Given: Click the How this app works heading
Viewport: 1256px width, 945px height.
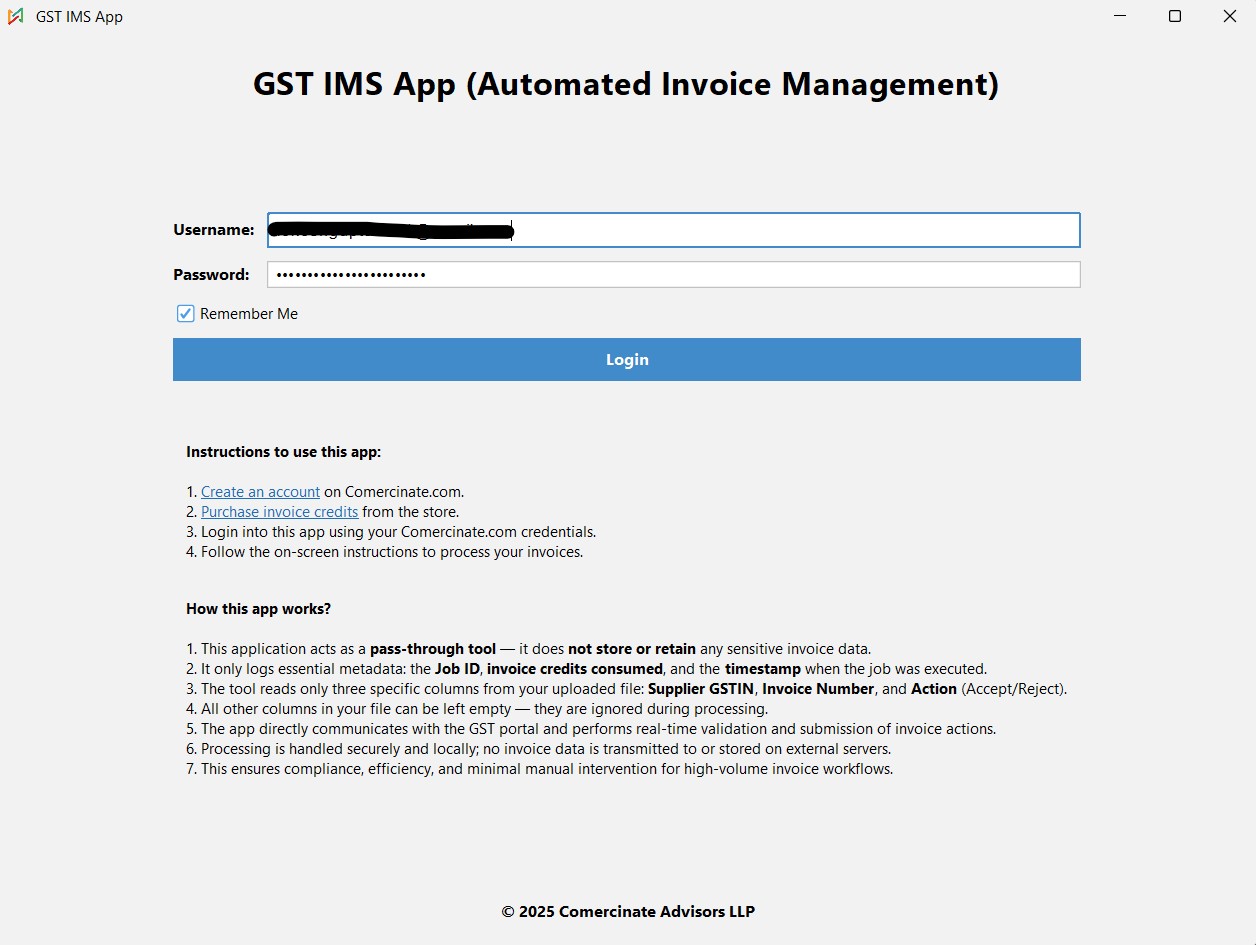Looking at the screenshot, I should coord(258,608).
